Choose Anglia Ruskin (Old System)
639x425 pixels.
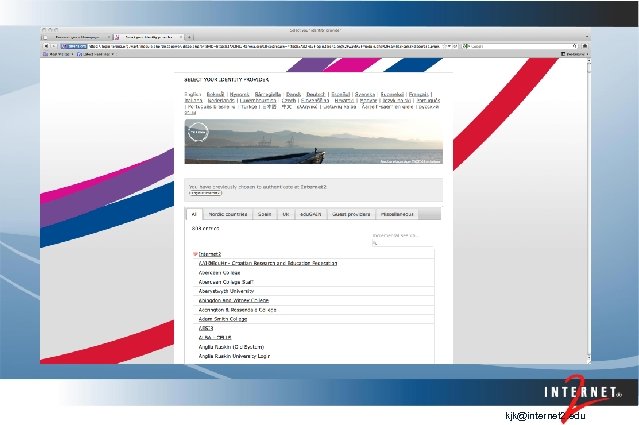(231, 347)
